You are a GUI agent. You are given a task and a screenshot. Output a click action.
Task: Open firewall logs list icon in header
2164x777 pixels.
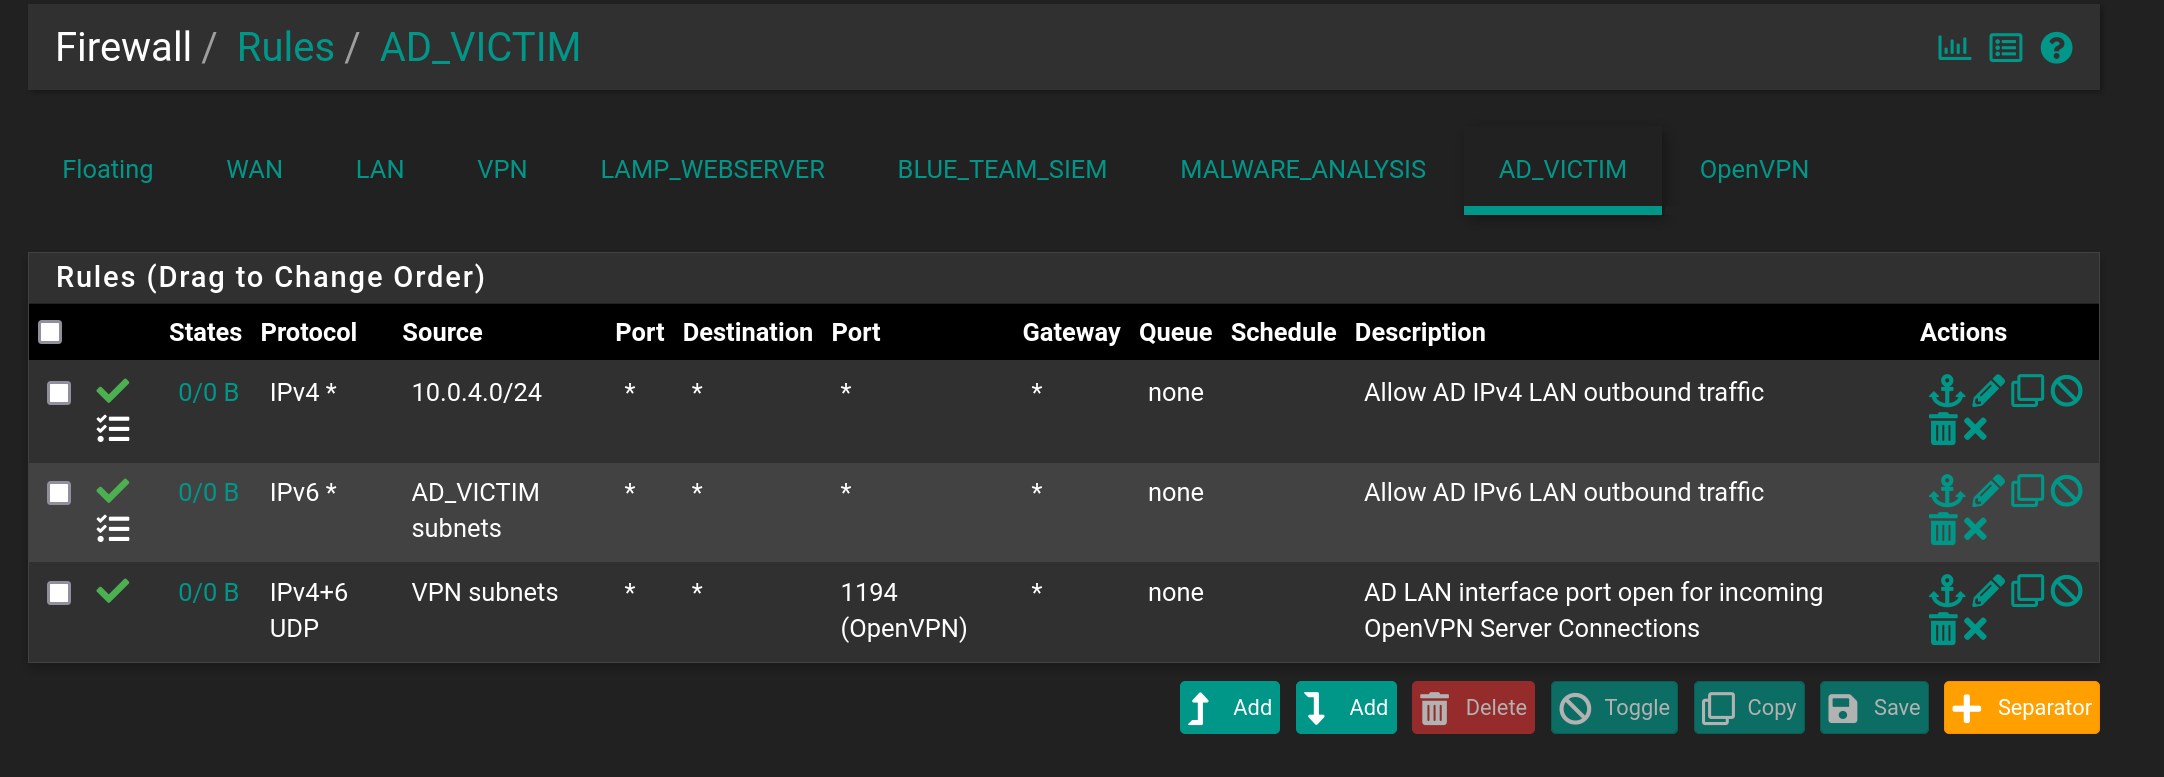[2005, 48]
